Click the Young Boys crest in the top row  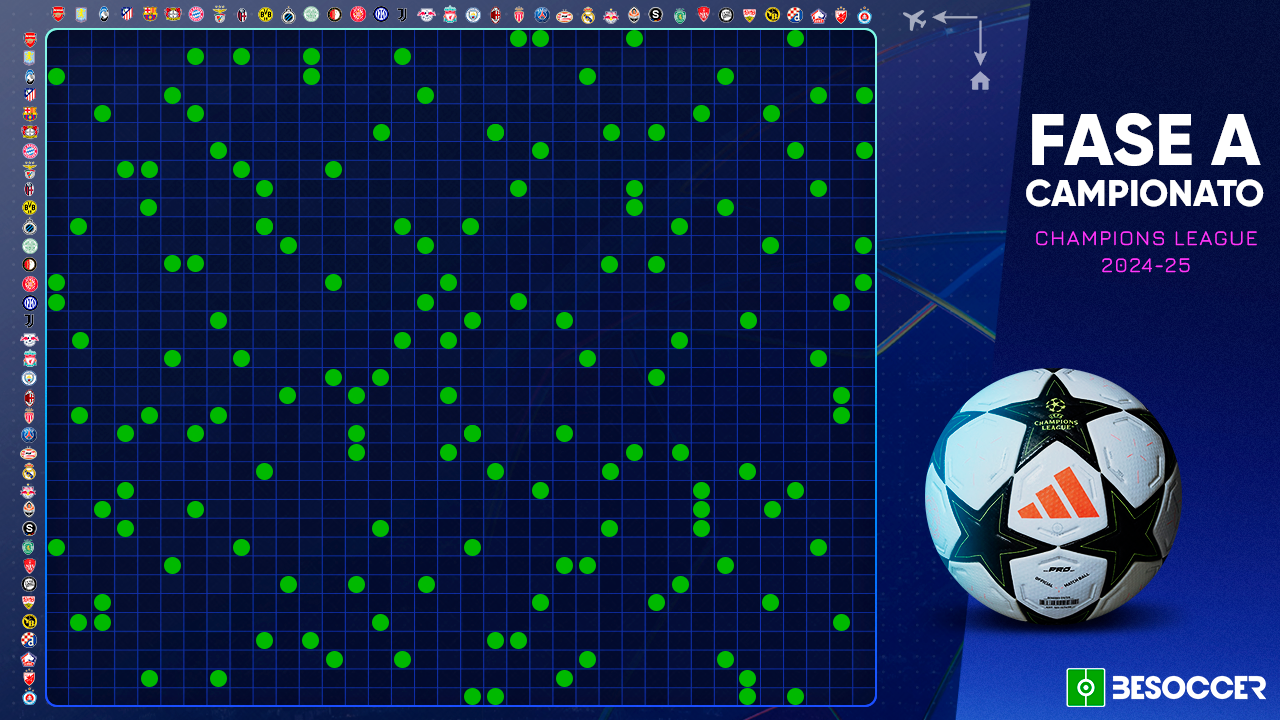pyautogui.click(x=773, y=14)
